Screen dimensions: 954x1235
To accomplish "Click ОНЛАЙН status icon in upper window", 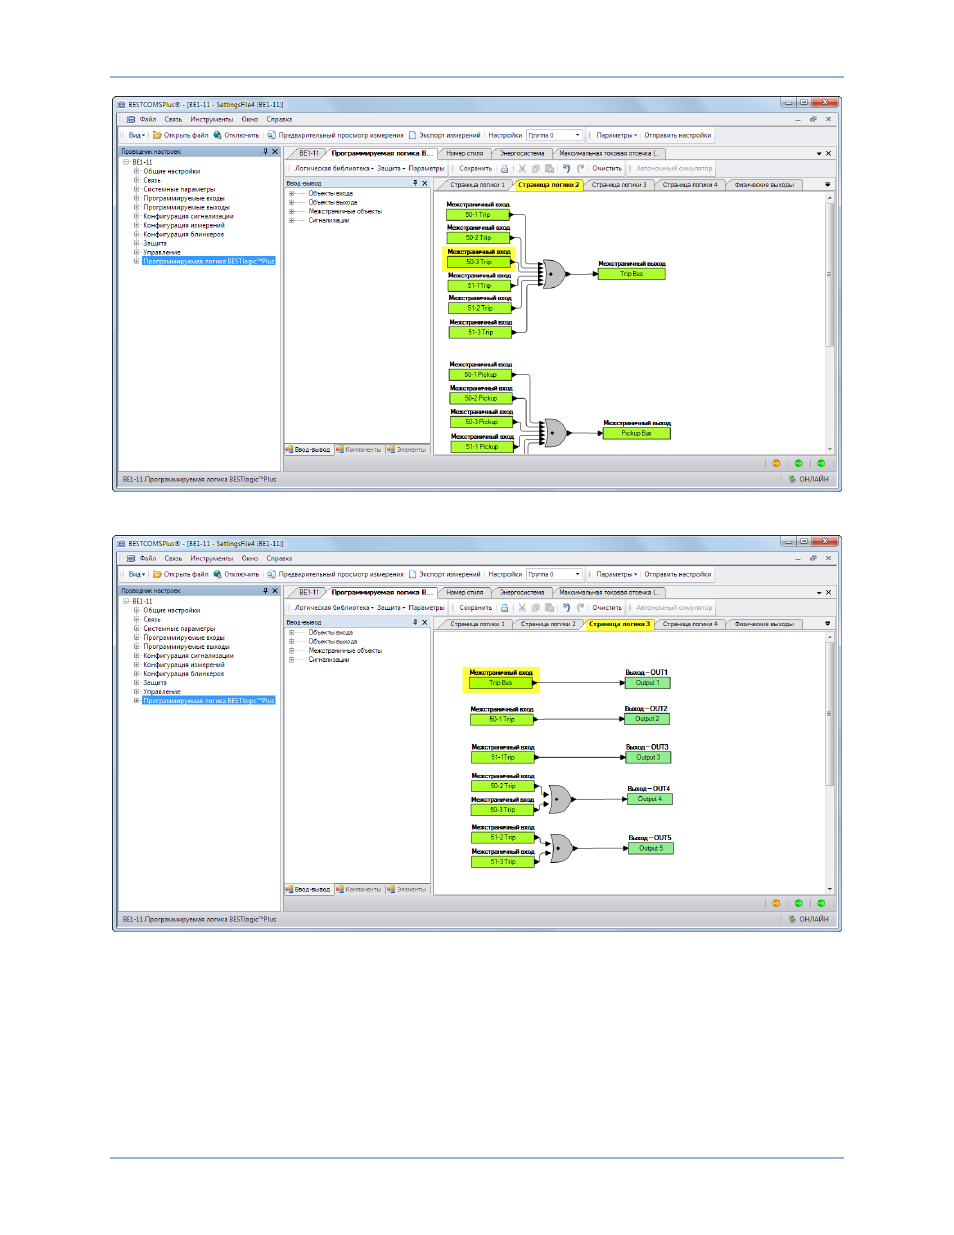I will click(792, 479).
